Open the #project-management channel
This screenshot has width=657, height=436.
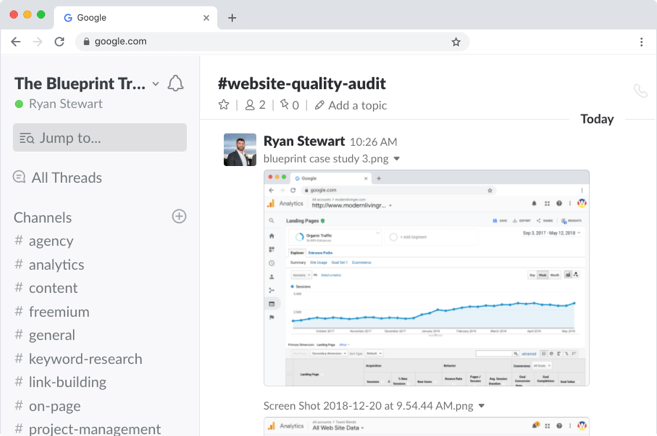[x=88, y=428]
